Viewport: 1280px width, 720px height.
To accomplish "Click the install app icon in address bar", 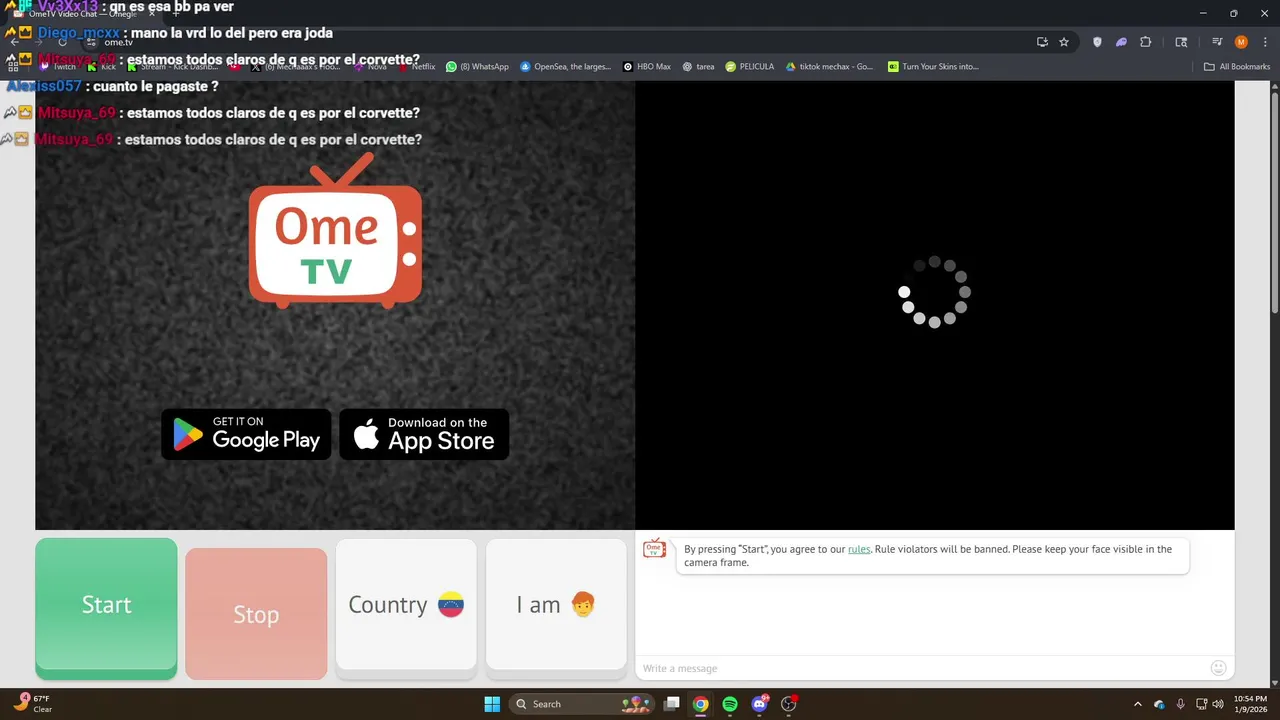I will [1042, 42].
